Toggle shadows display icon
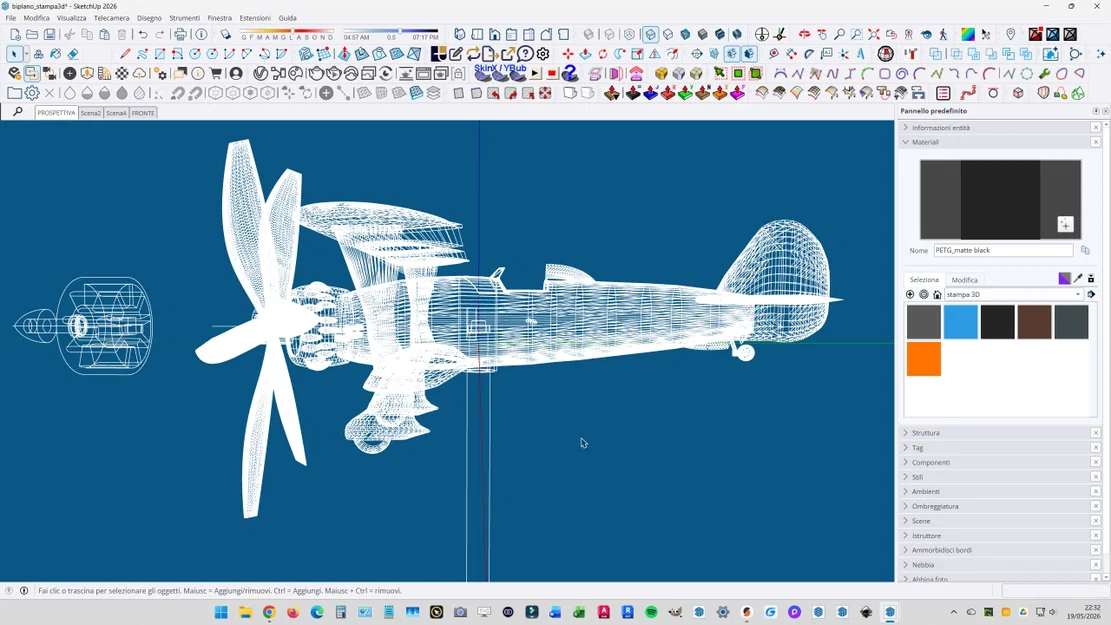 (x=225, y=34)
